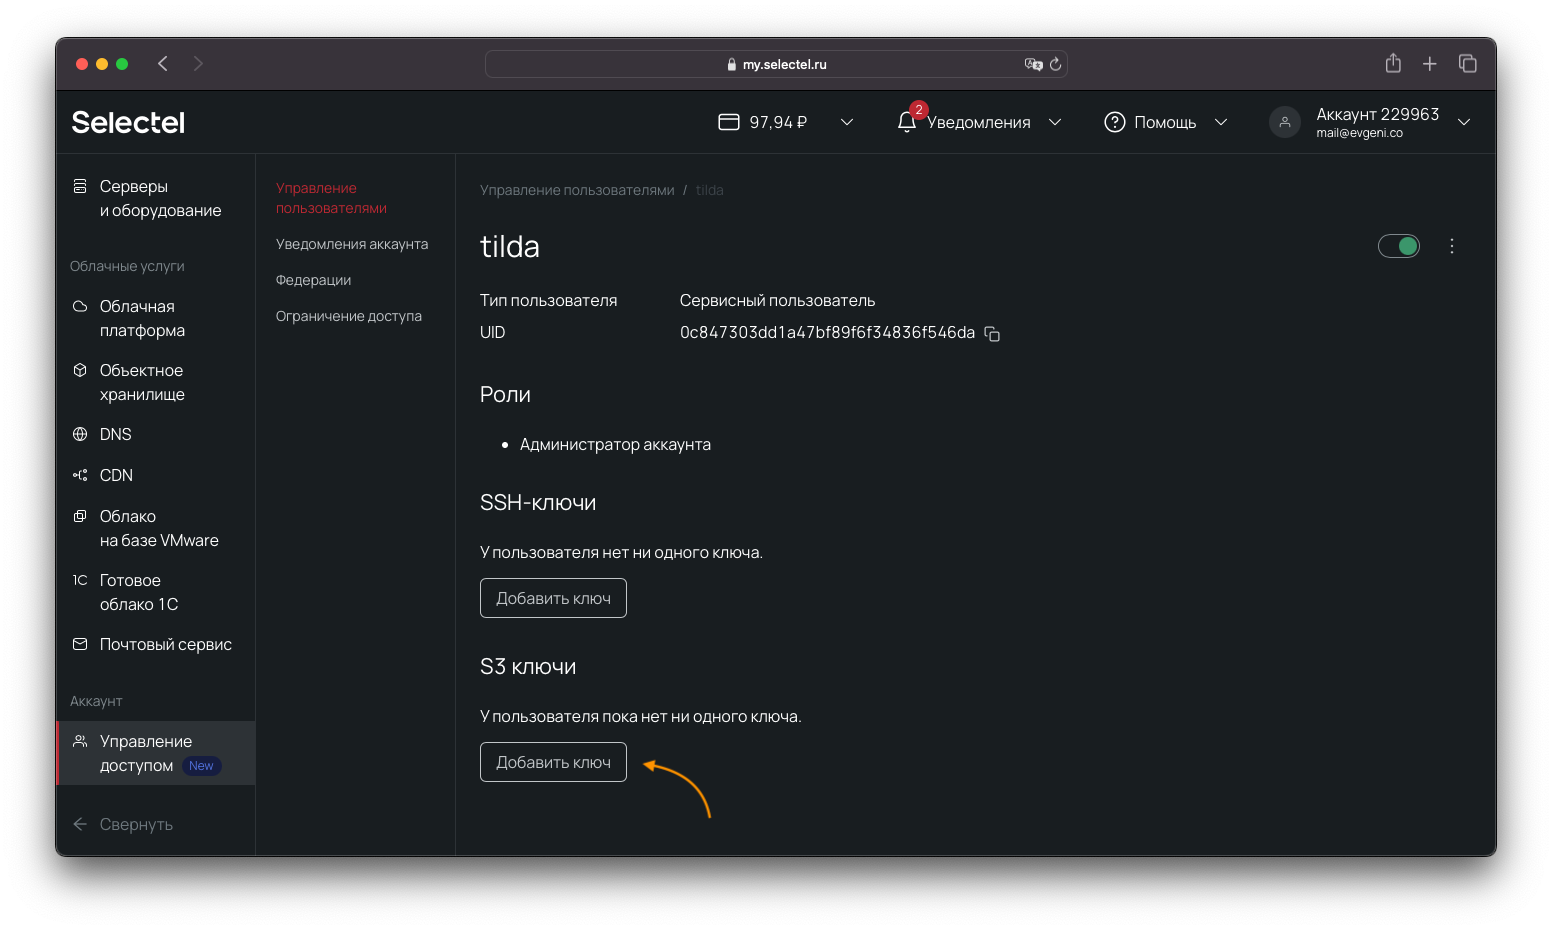
Task: Click the Почтовый сервис label
Action: coord(166,644)
